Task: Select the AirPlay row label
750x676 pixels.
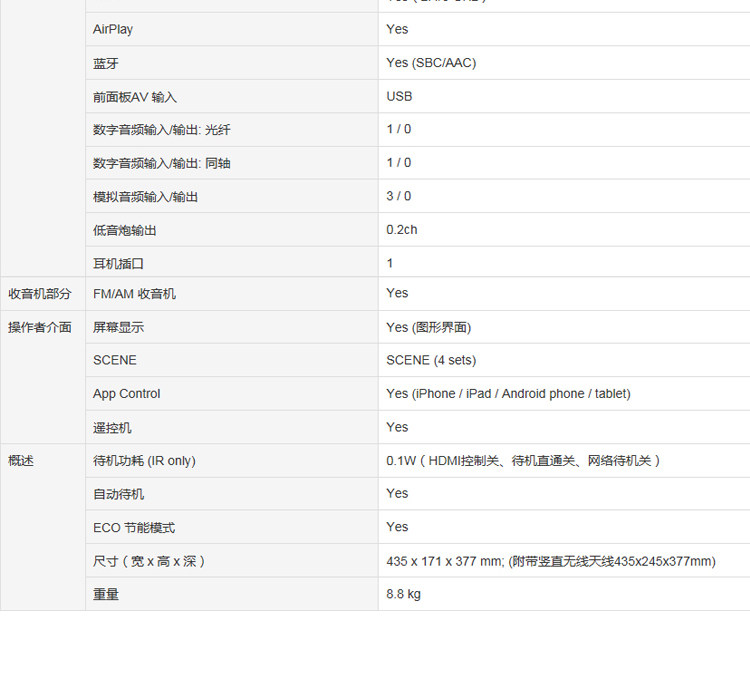Action: 113,29
